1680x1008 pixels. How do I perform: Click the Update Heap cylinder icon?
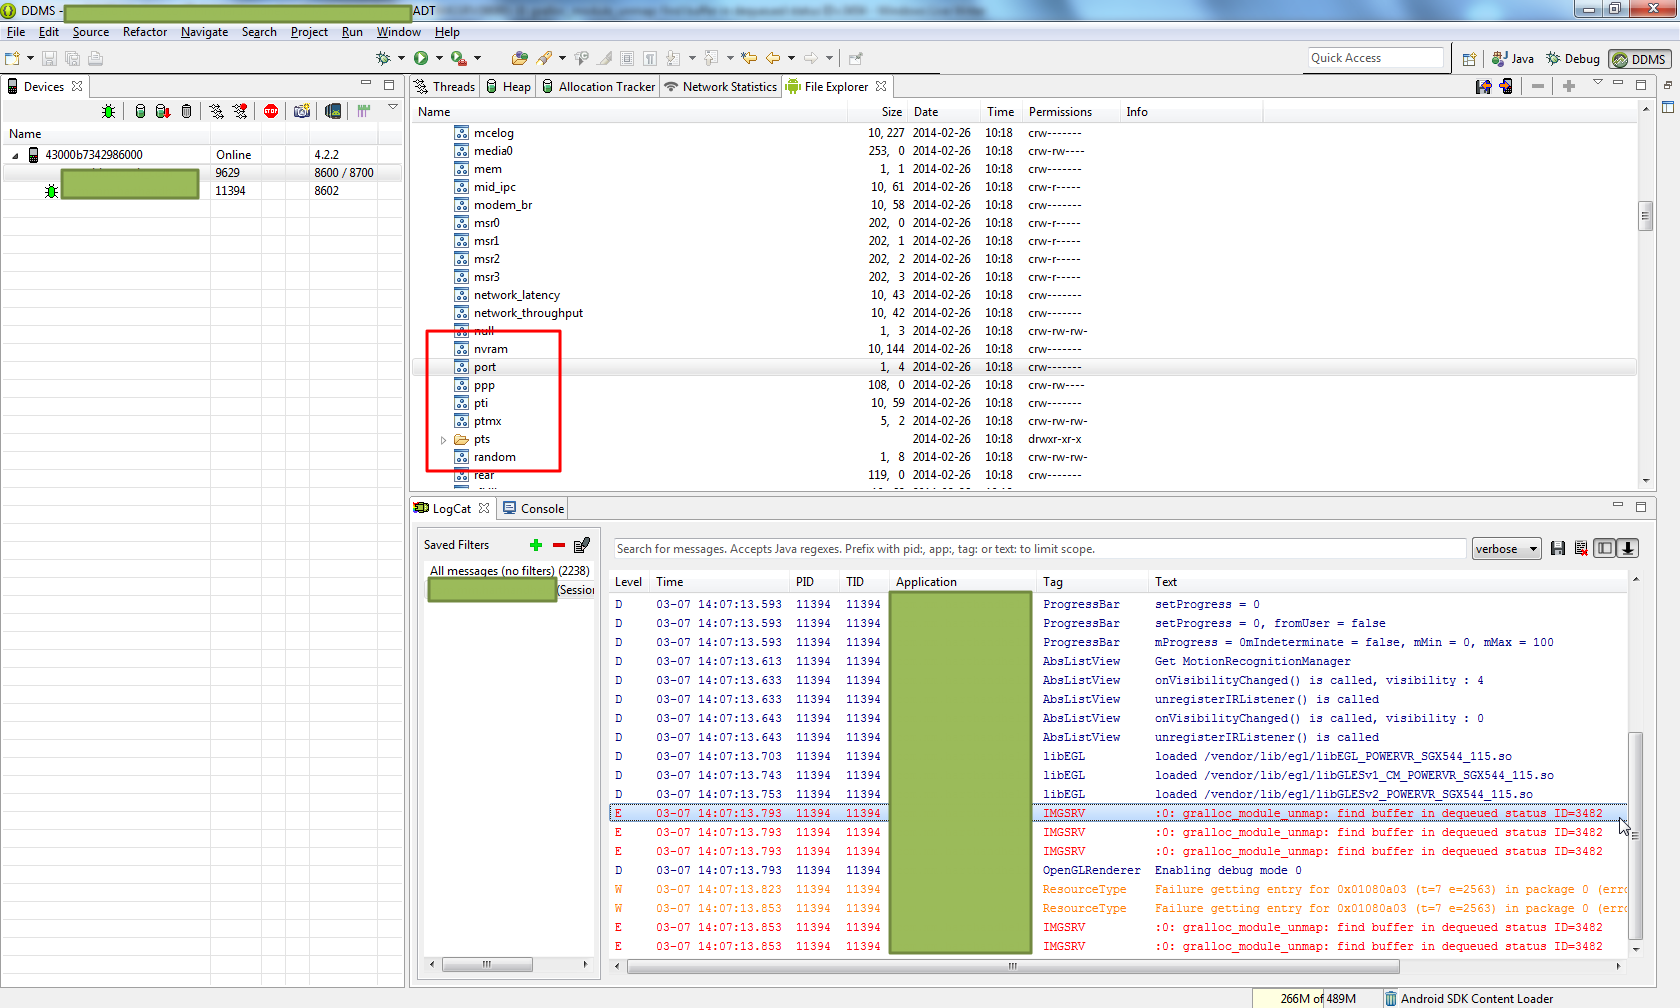(x=140, y=111)
